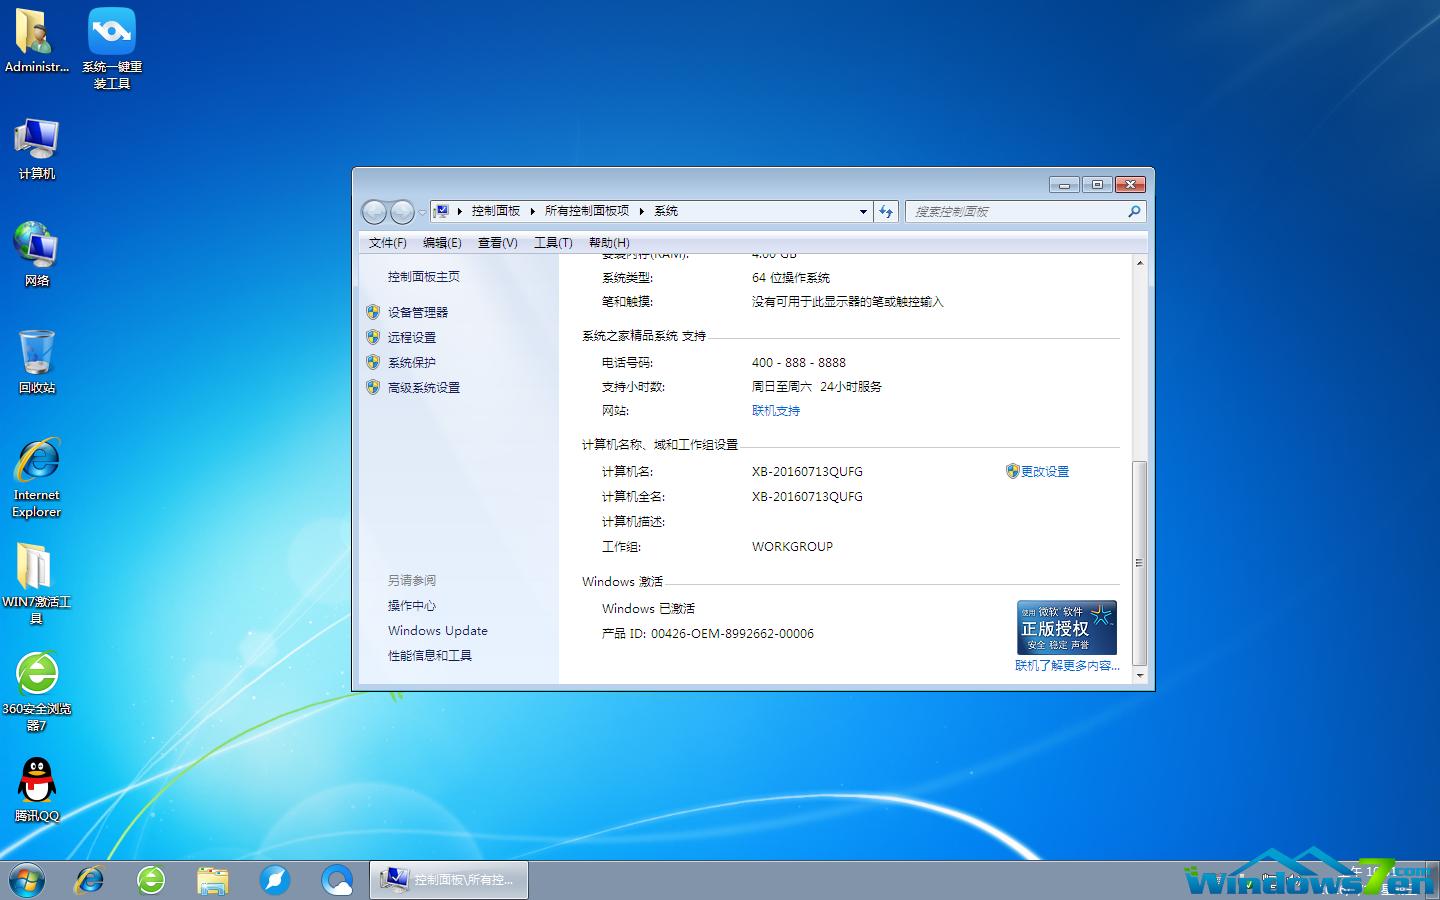Open the 查看 menu

point(497,242)
